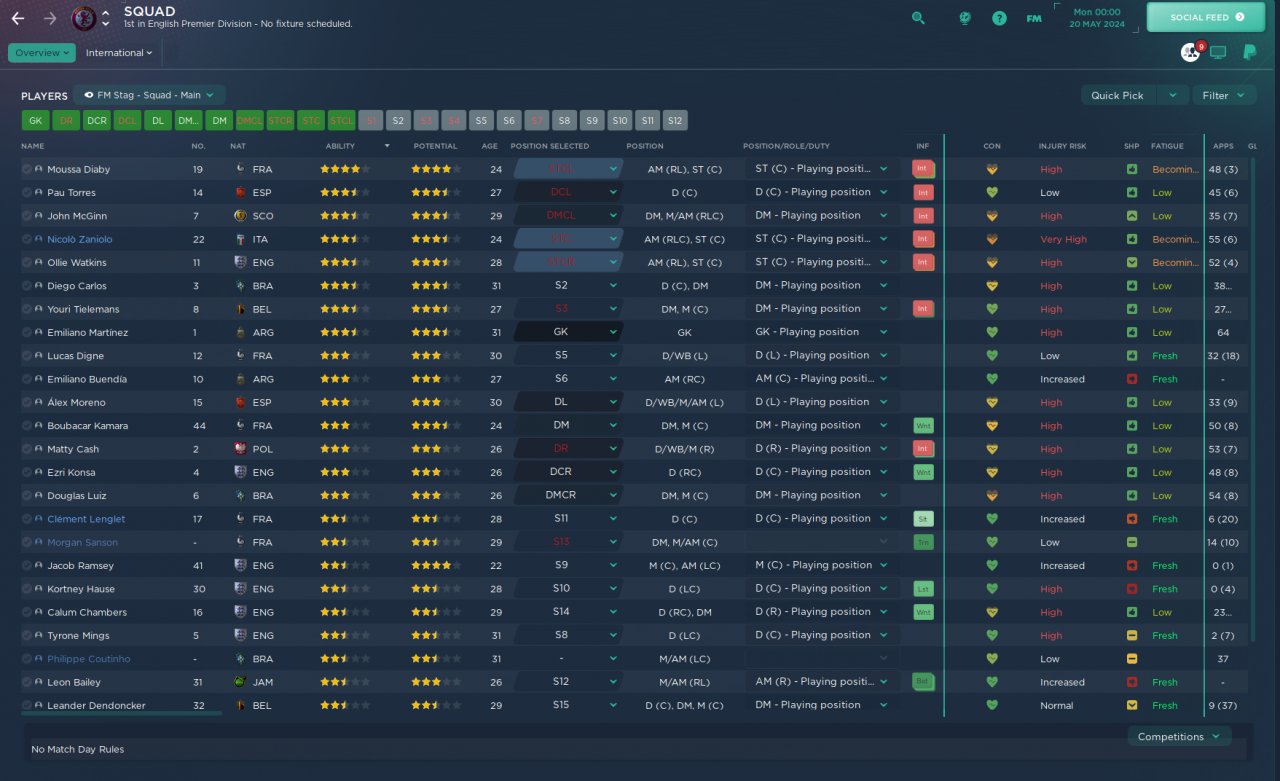
Task: Open Nicolò Zaniolo's player profile link
Action: point(80,239)
